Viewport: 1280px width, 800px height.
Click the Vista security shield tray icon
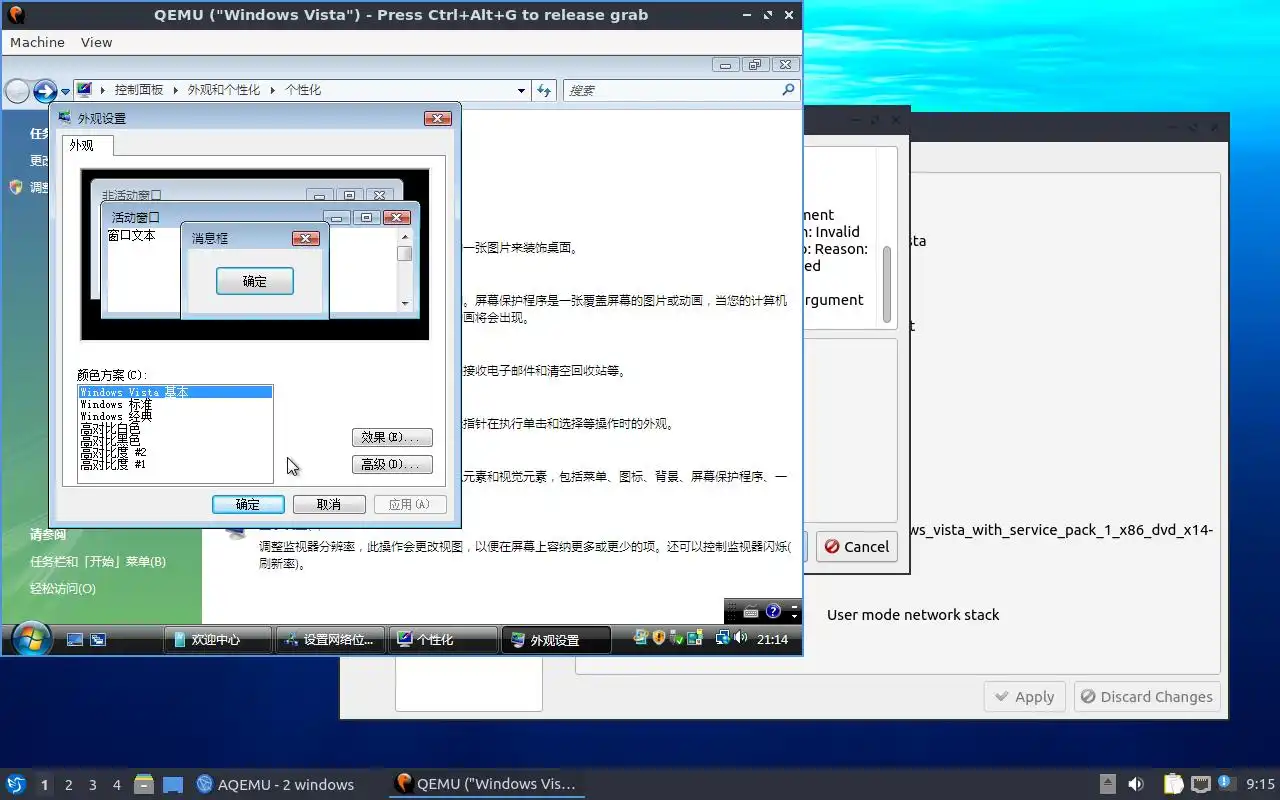(659, 637)
